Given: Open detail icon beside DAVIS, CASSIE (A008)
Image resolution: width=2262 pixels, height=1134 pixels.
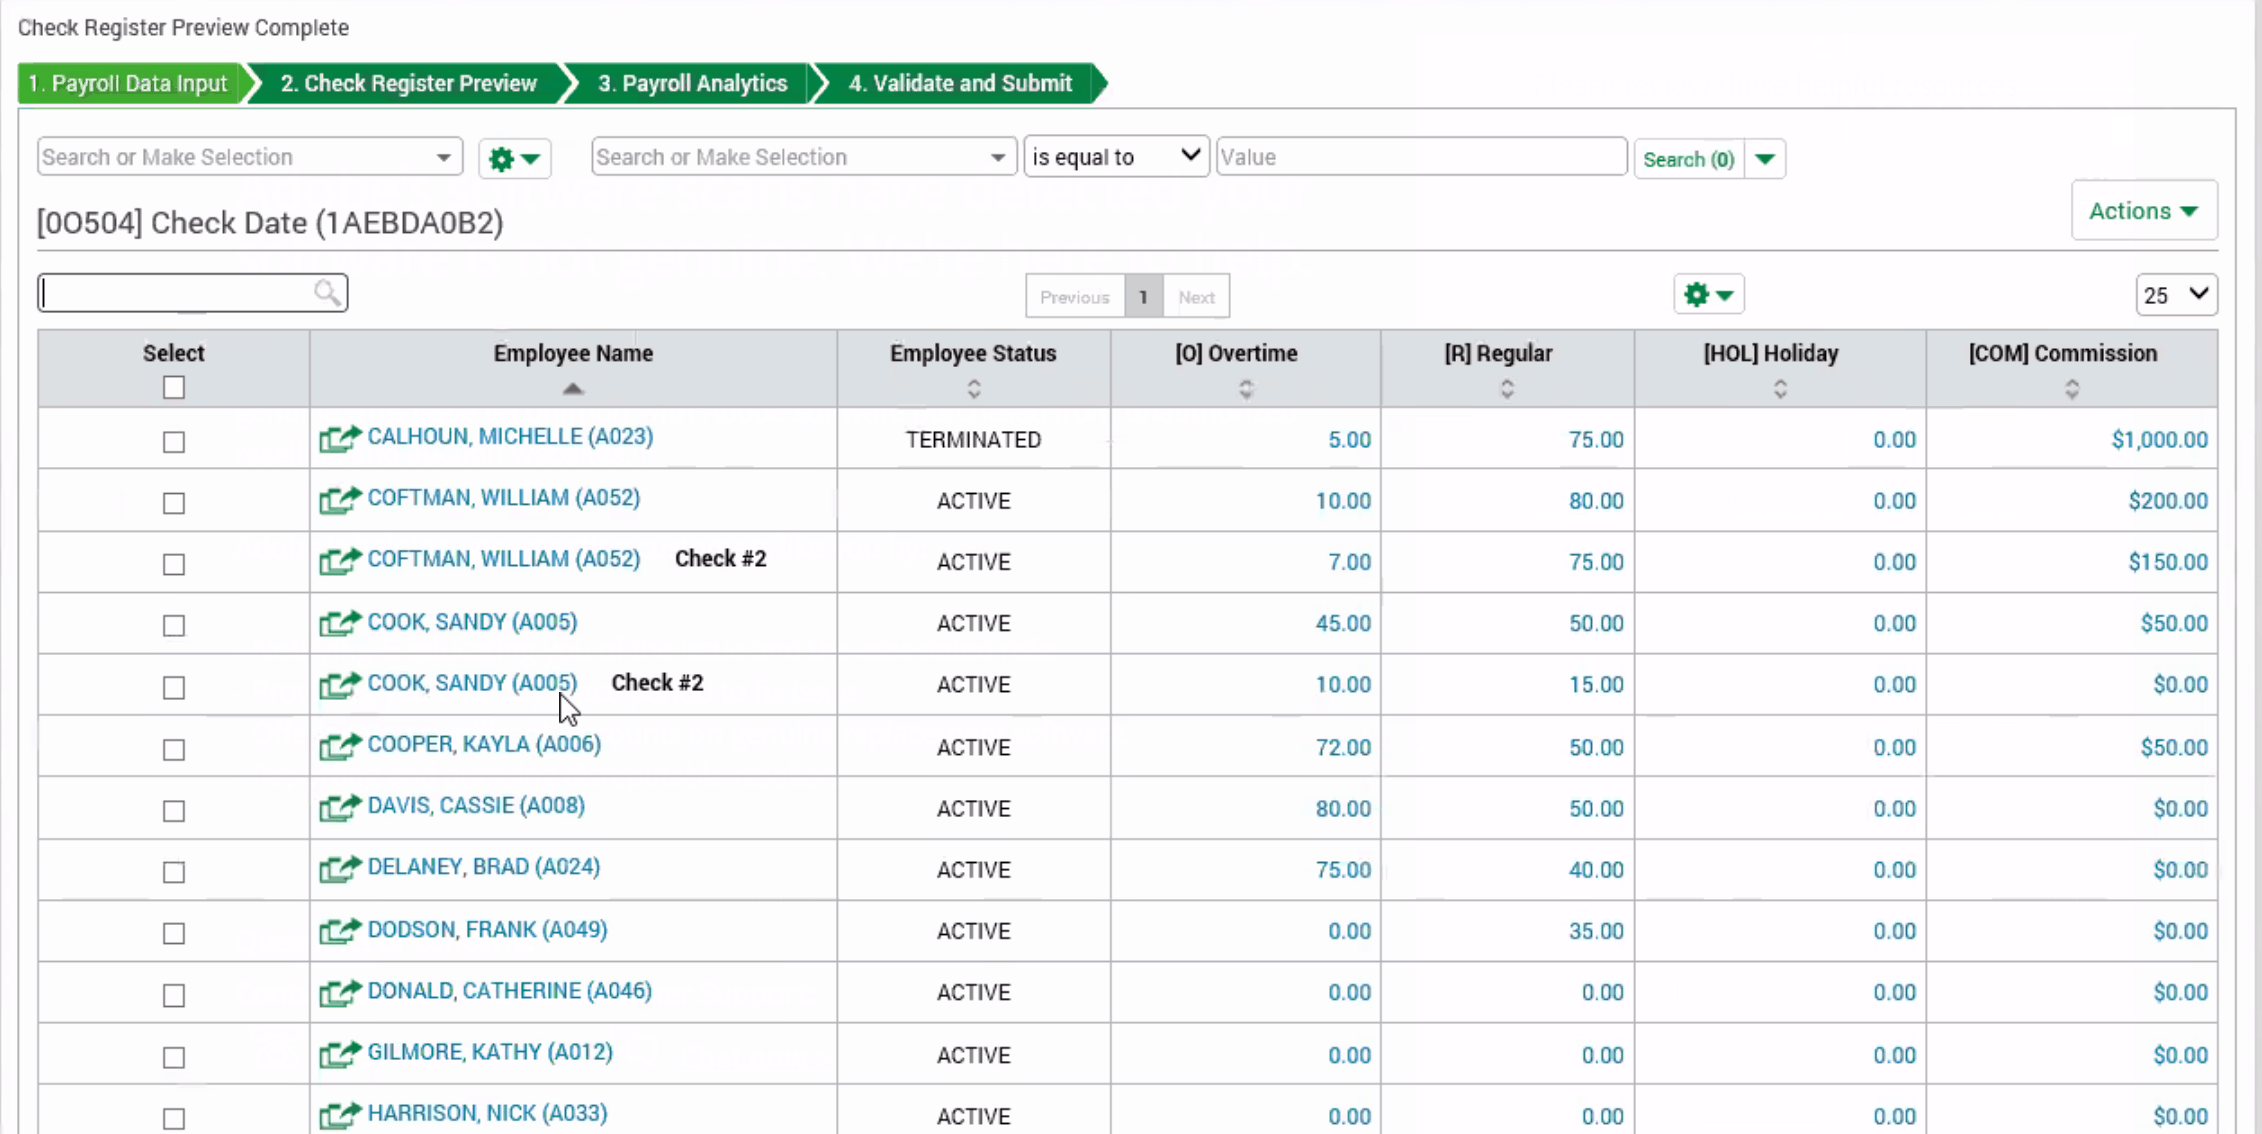Looking at the screenshot, I should pyautogui.click(x=340, y=808).
